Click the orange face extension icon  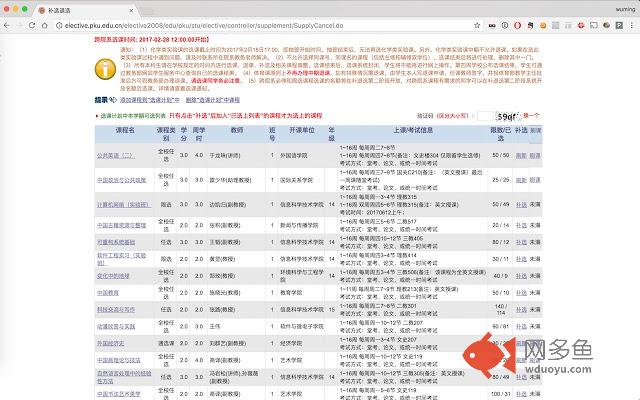tap(543, 25)
